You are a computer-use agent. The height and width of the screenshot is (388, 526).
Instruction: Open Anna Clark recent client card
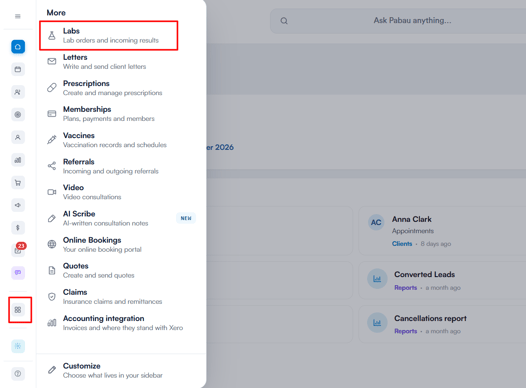pyautogui.click(x=442, y=231)
